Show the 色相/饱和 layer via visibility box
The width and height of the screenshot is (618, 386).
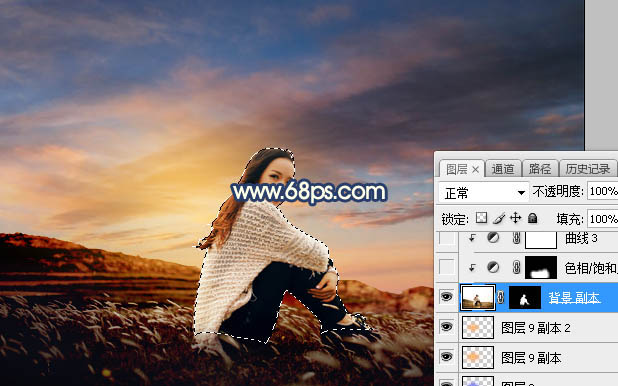click(x=447, y=267)
